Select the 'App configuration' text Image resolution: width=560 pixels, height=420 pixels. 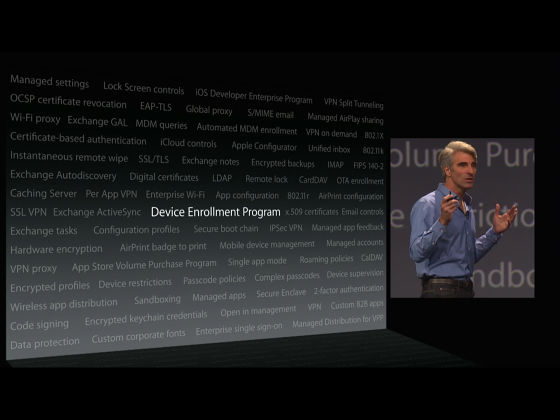[x=247, y=195]
